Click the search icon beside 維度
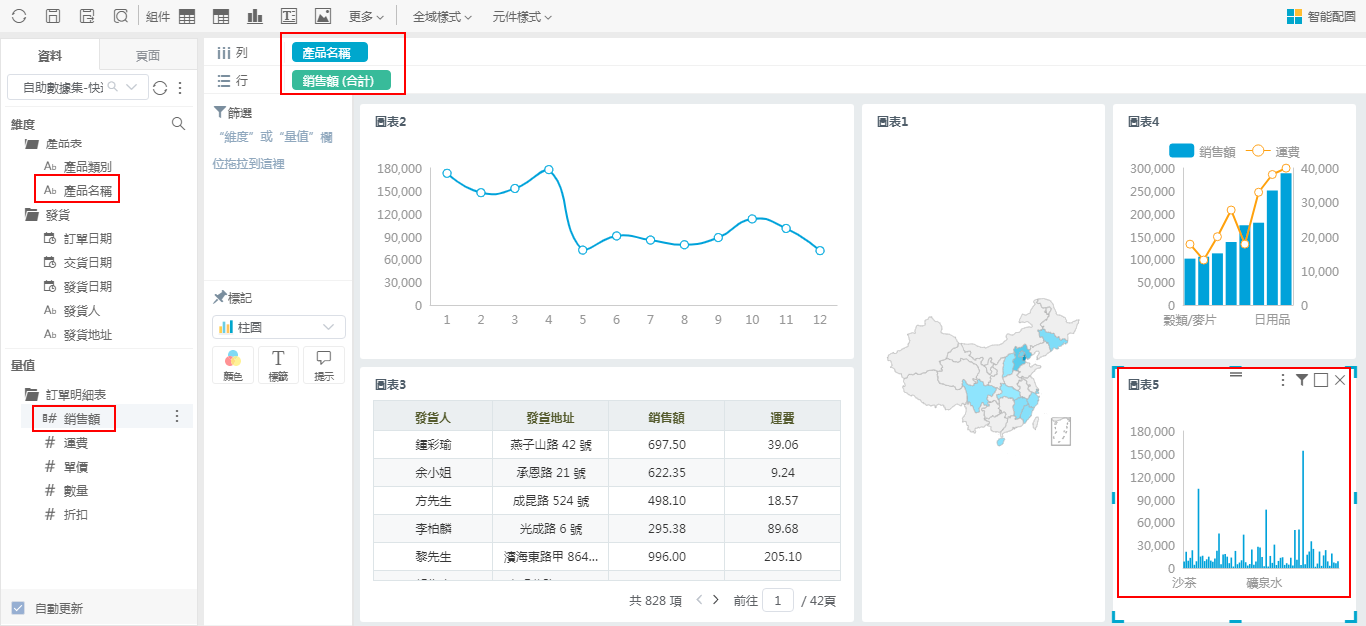This screenshot has height=626, width=1366. coord(178,124)
